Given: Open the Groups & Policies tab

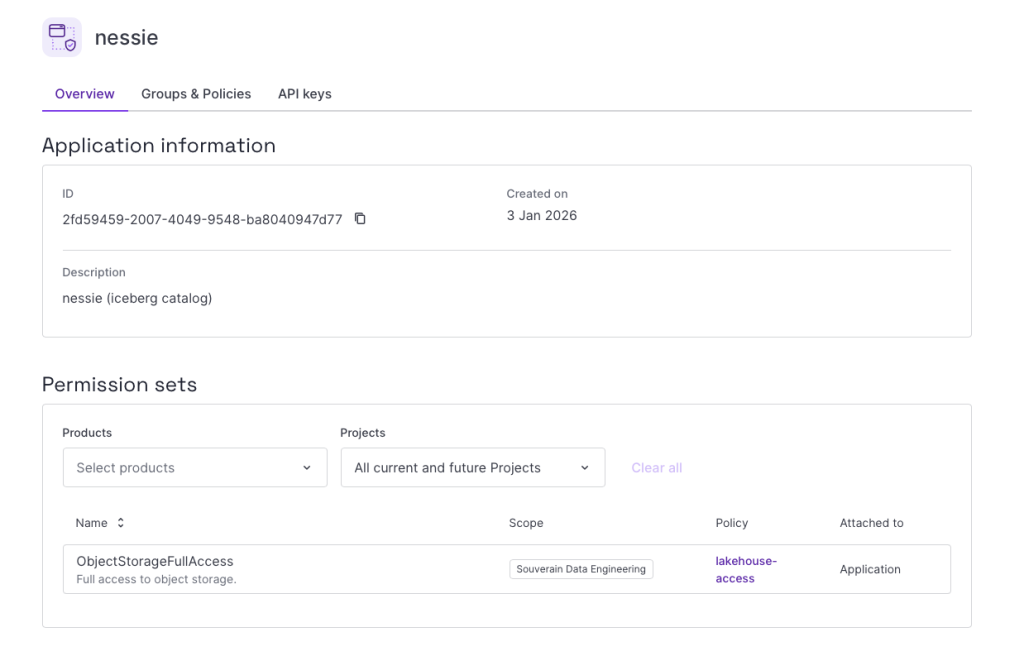Looking at the screenshot, I should point(196,94).
